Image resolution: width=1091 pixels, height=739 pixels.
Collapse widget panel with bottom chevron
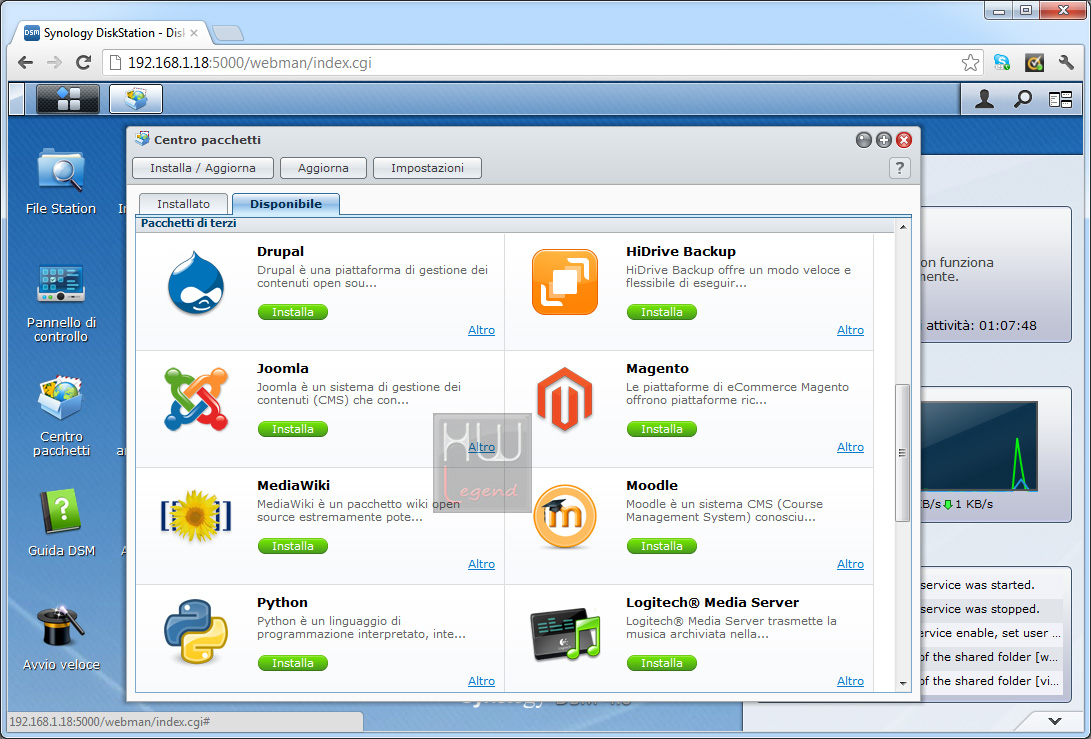pos(1055,721)
